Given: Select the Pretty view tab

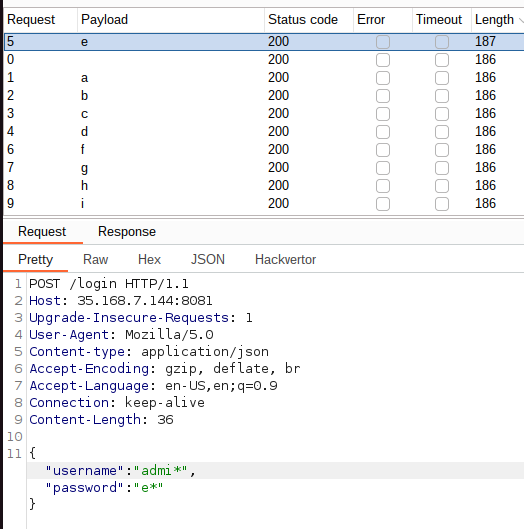Looking at the screenshot, I should [35, 260].
